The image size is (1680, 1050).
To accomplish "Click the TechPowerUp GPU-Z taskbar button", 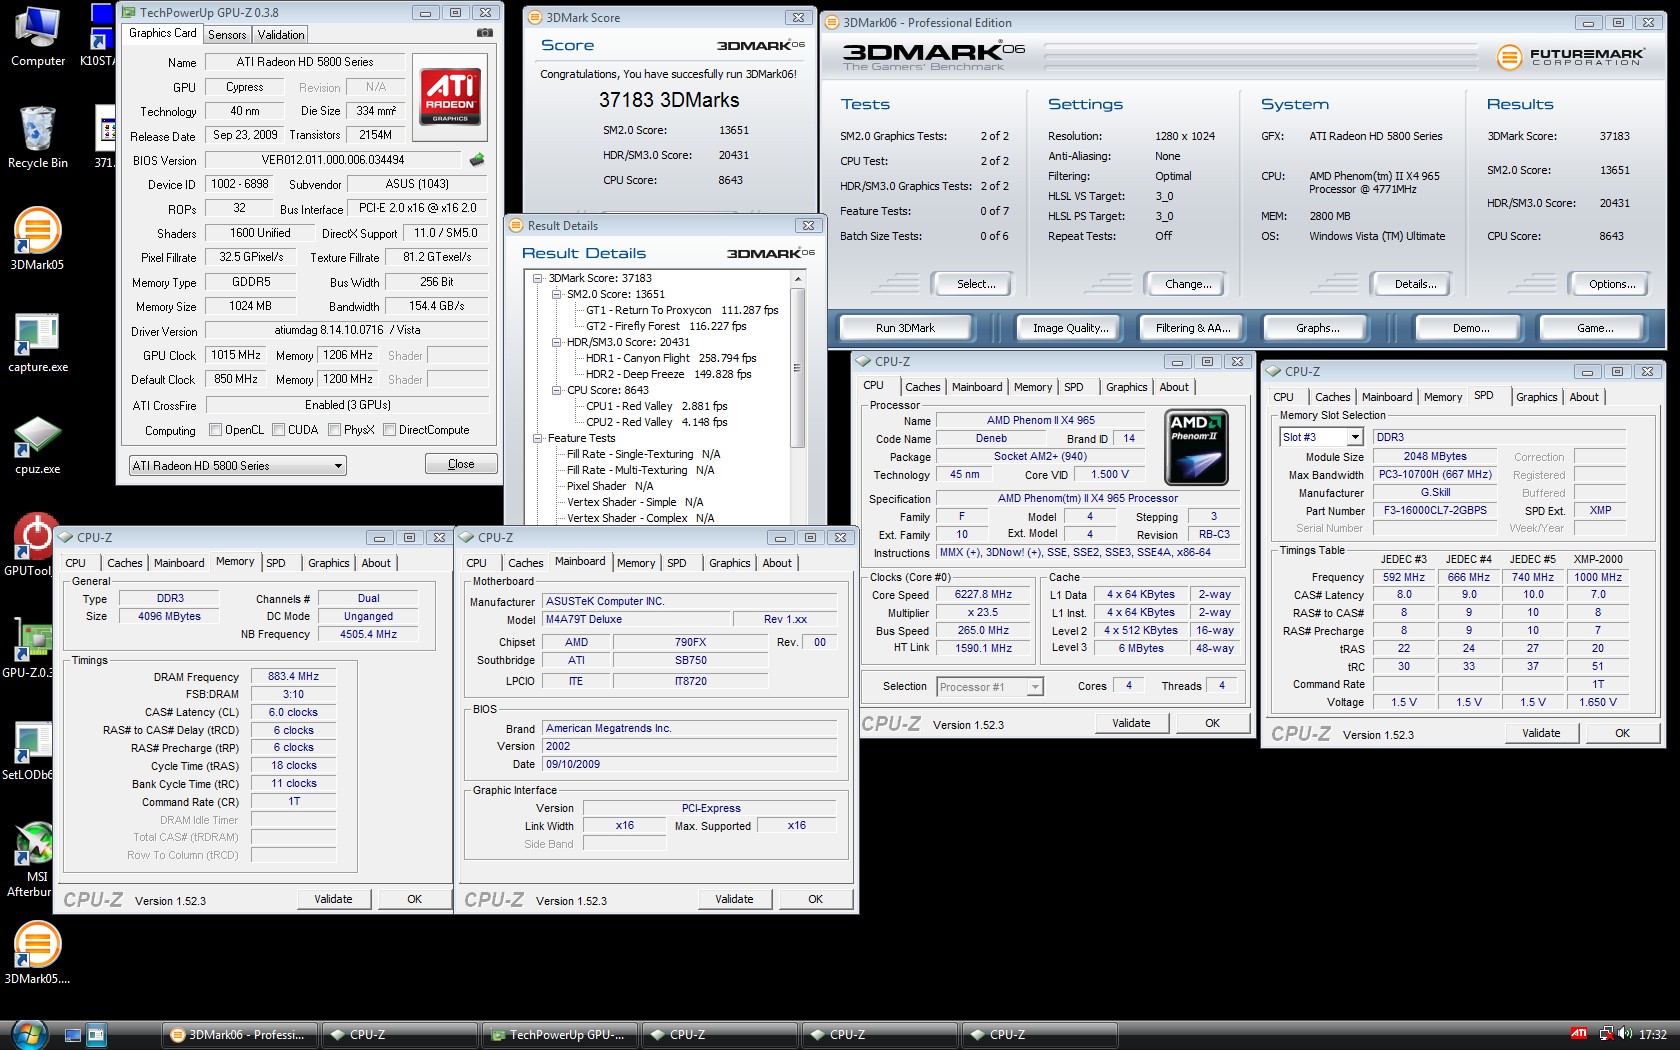I will click(x=560, y=1035).
